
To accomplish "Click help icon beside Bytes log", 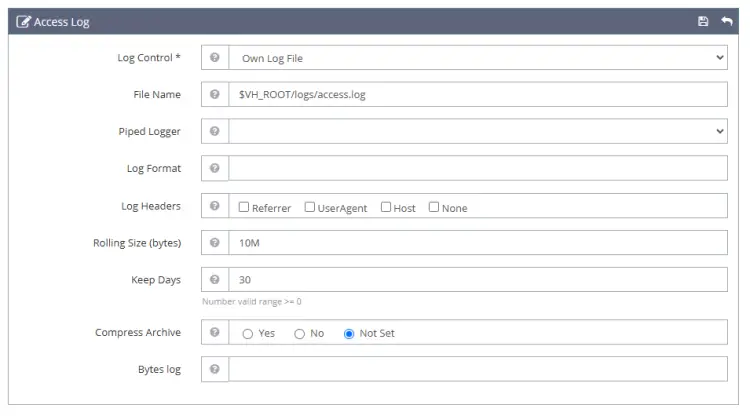I will click(x=215, y=369).
